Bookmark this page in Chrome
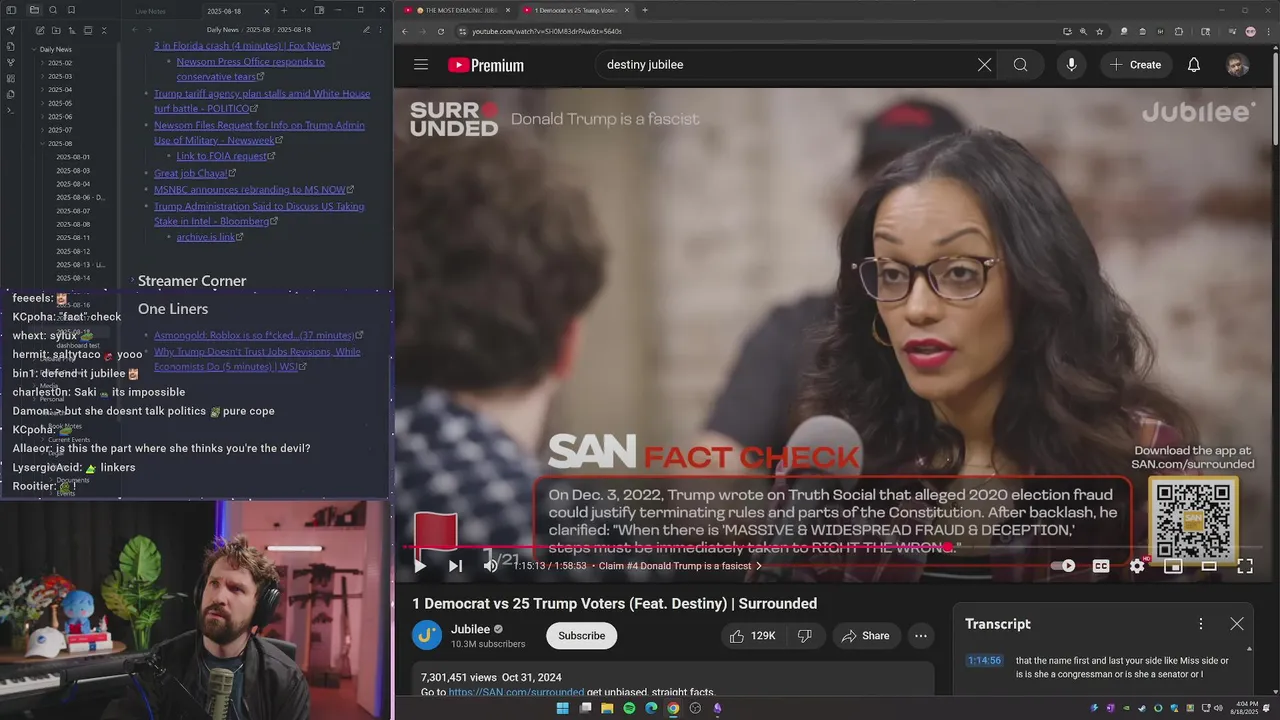 pos(1099,31)
